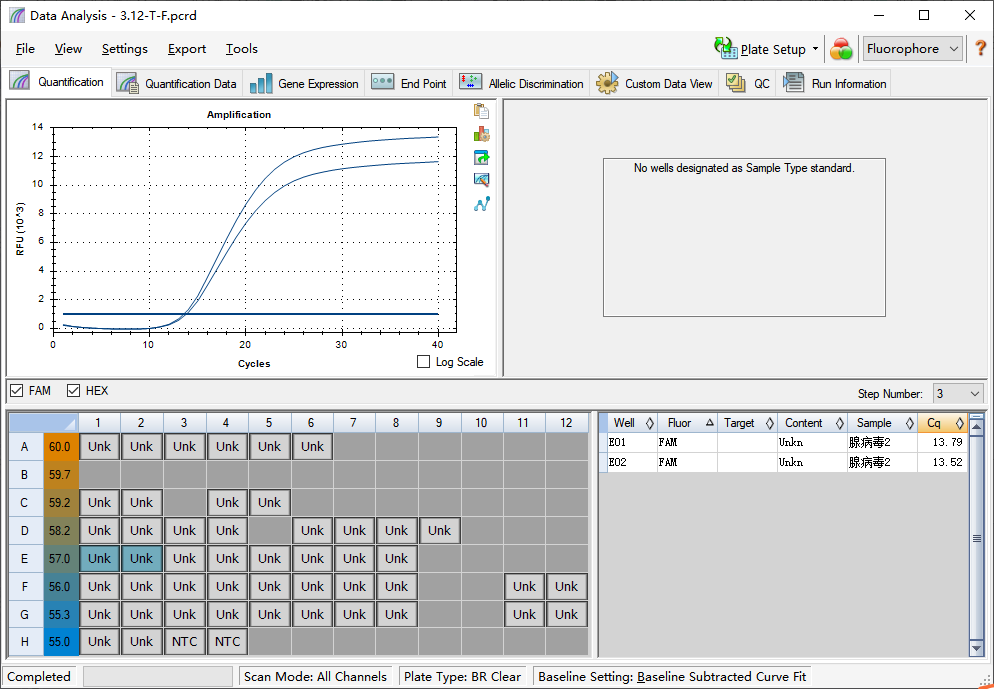Select well E1 Unk in the plate

[100, 558]
